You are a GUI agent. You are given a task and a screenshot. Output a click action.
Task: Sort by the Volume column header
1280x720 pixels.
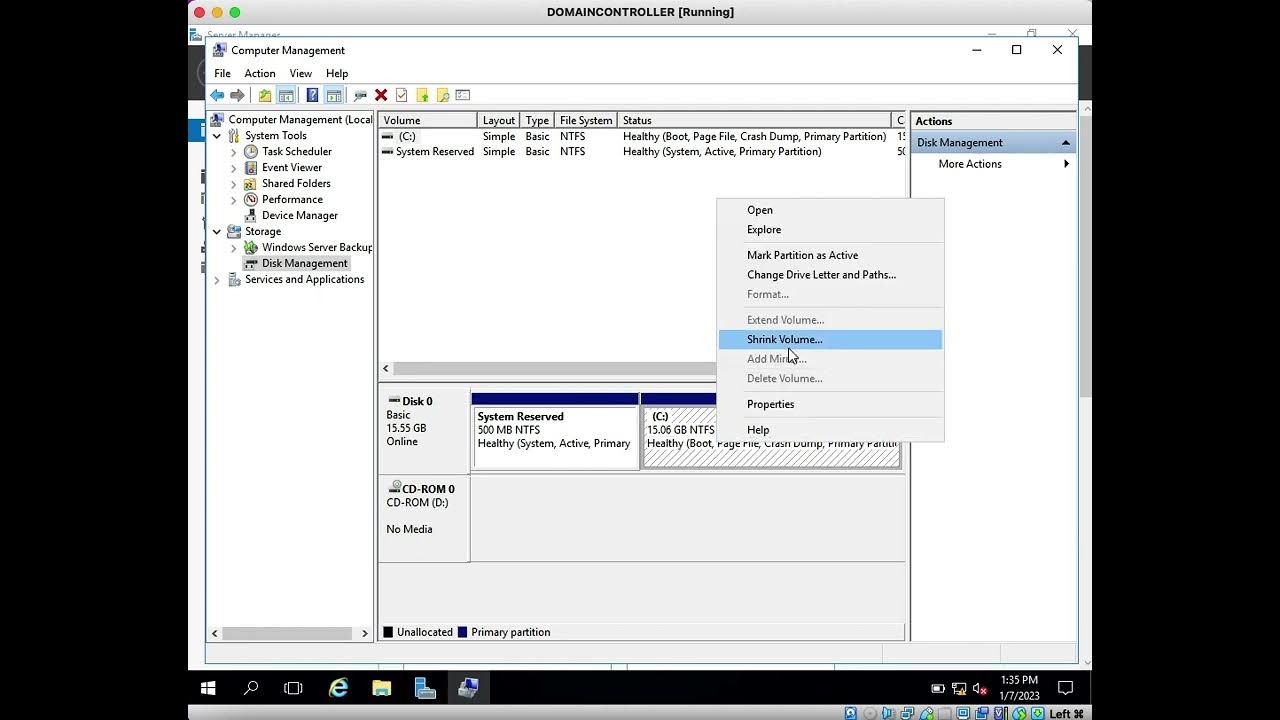tap(428, 120)
